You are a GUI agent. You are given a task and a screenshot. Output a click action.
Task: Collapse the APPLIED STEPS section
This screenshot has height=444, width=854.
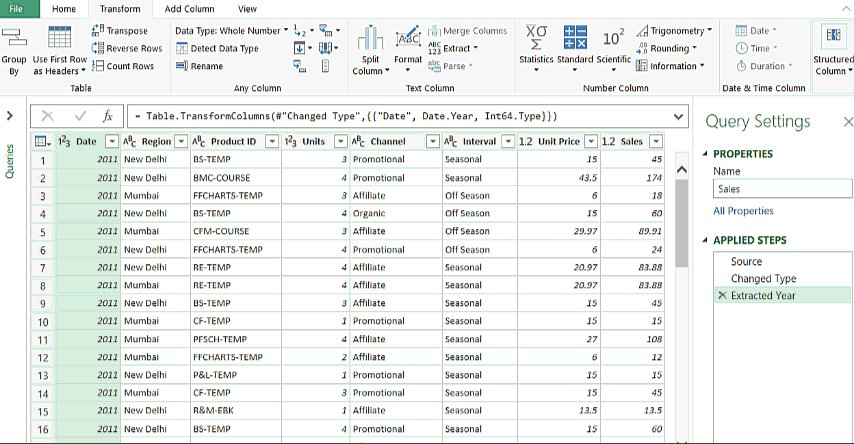[705, 240]
